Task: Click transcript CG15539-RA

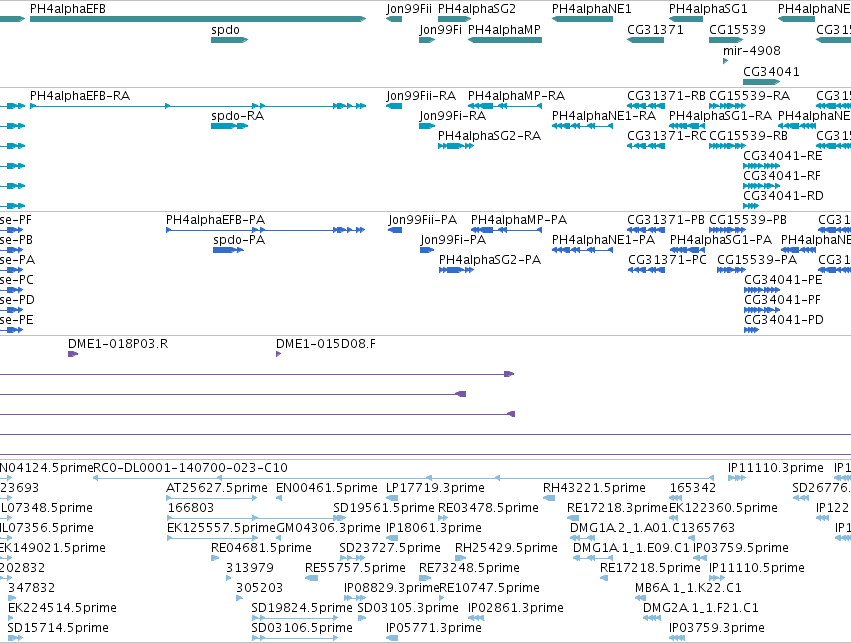Action: click(727, 106)
